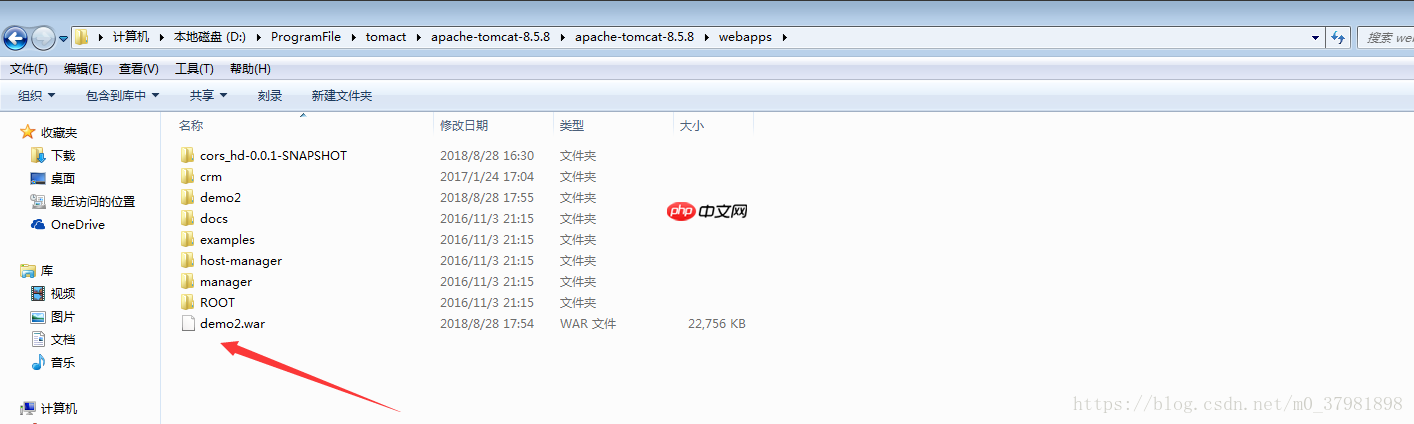This screenshot has height=424, width=1414.
Task: Select cors_hd-0.0.1-SNAPSHOT folder icon
Action: 187,155
